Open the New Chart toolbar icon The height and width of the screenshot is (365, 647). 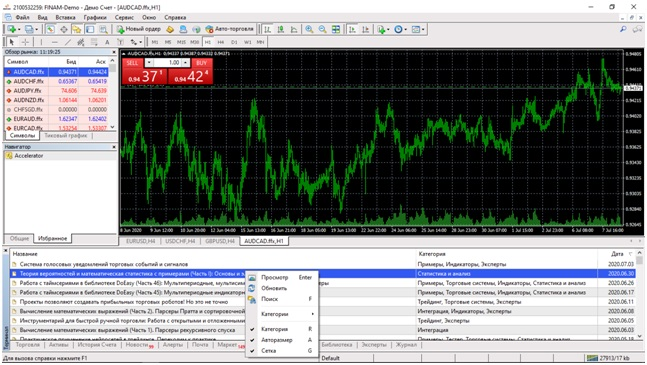click(x=12, y=29)
